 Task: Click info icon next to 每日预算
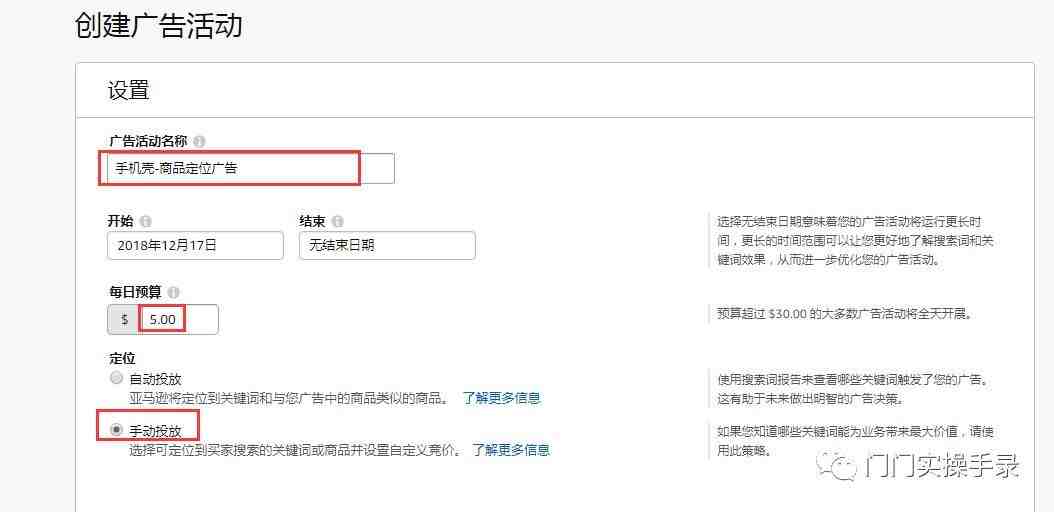click(173, 293)
